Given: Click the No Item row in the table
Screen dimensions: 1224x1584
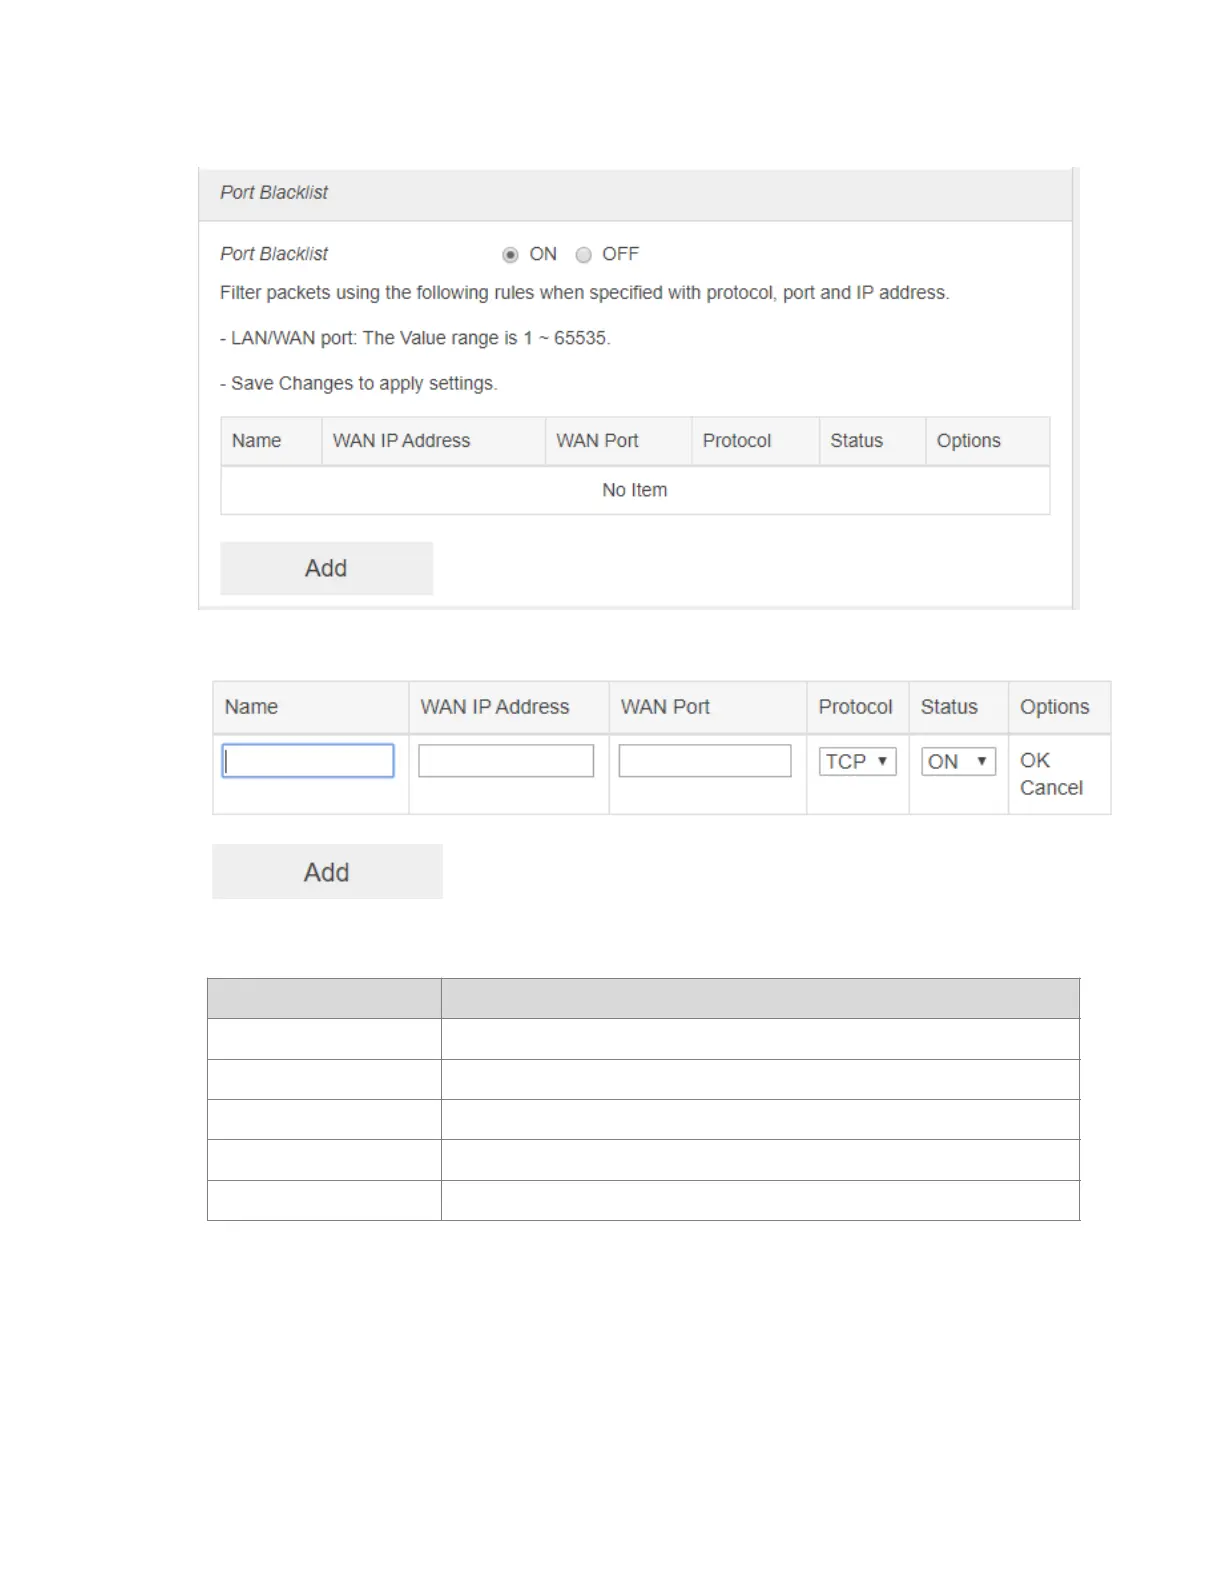Looking at the screenshot, I should [x=635, y=490].
